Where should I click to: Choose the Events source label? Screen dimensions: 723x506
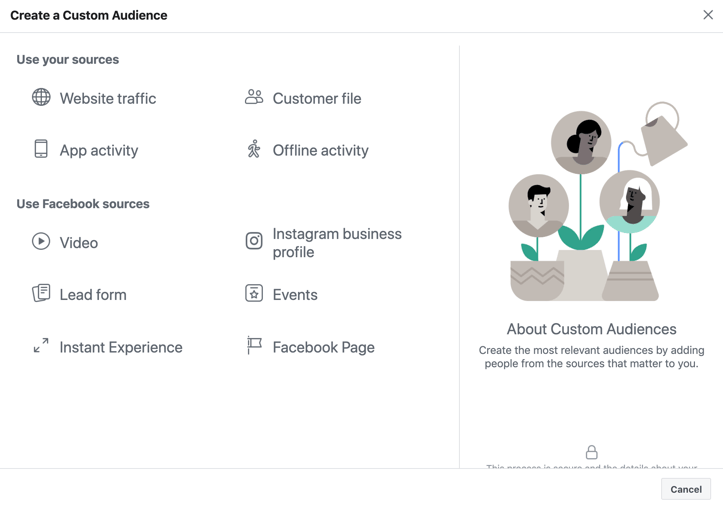click(295, 295)
